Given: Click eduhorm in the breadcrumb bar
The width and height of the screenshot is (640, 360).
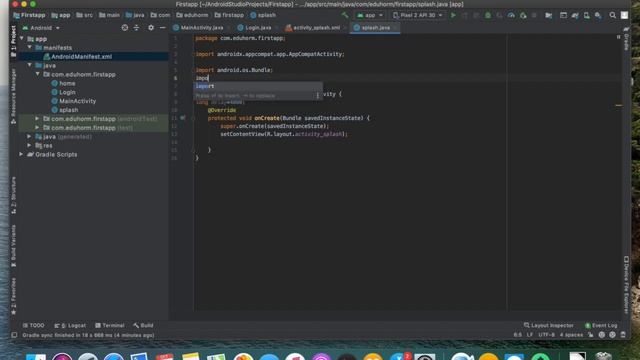Looking at the screenshot, I should [192, 15].
